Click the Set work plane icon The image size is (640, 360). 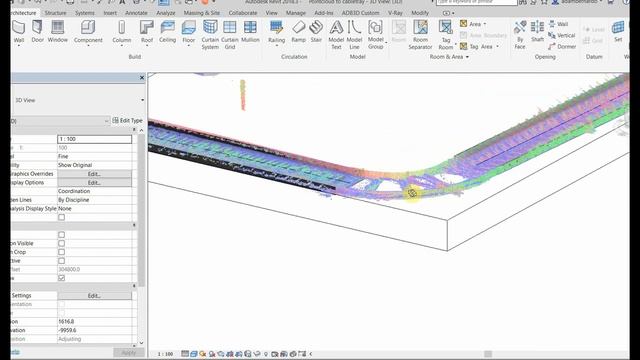(x=618, y=31)
